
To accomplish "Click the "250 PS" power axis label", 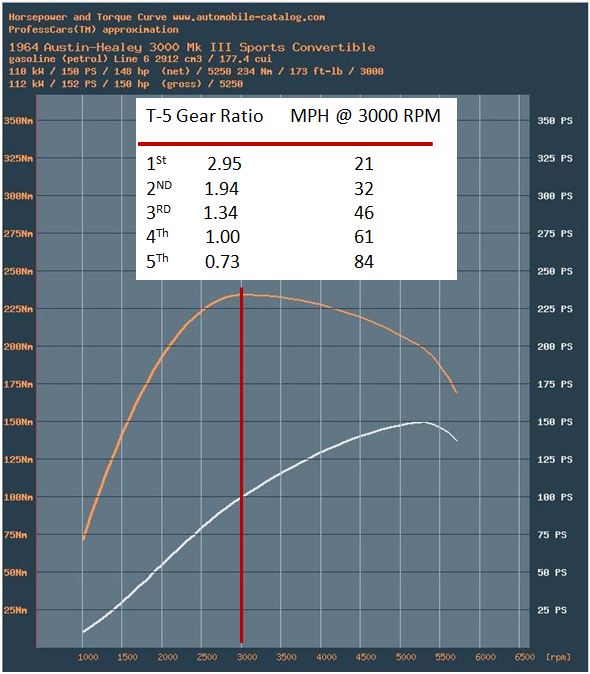I will tap(555, 271).
